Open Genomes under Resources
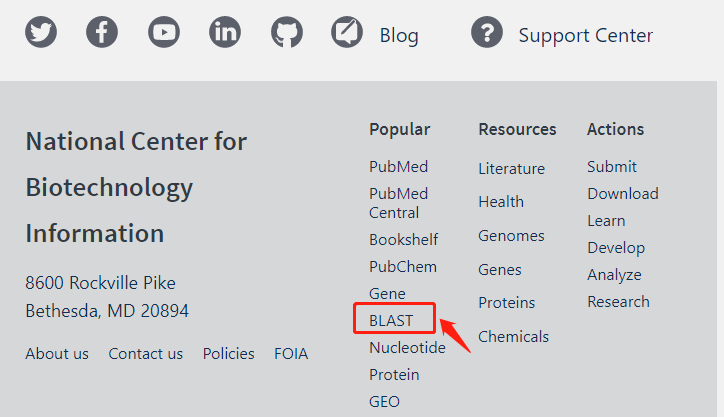Image resolution: width=724 pixels, height=417 pixels. pos(512,236)
